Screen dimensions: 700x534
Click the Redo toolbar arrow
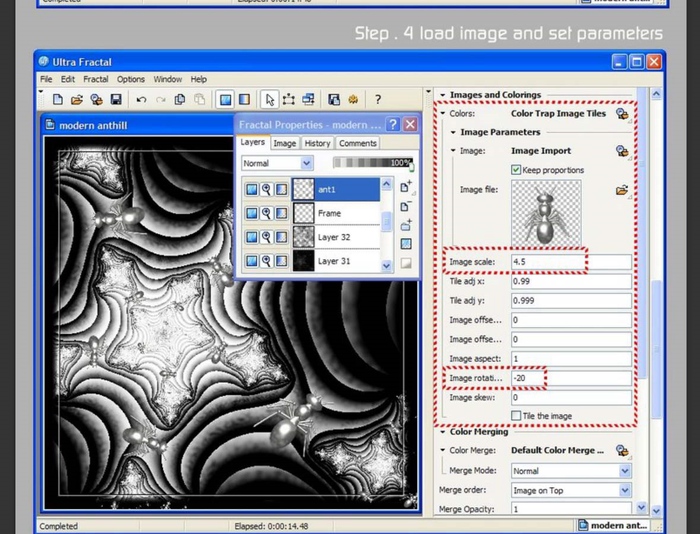point(161,99)
